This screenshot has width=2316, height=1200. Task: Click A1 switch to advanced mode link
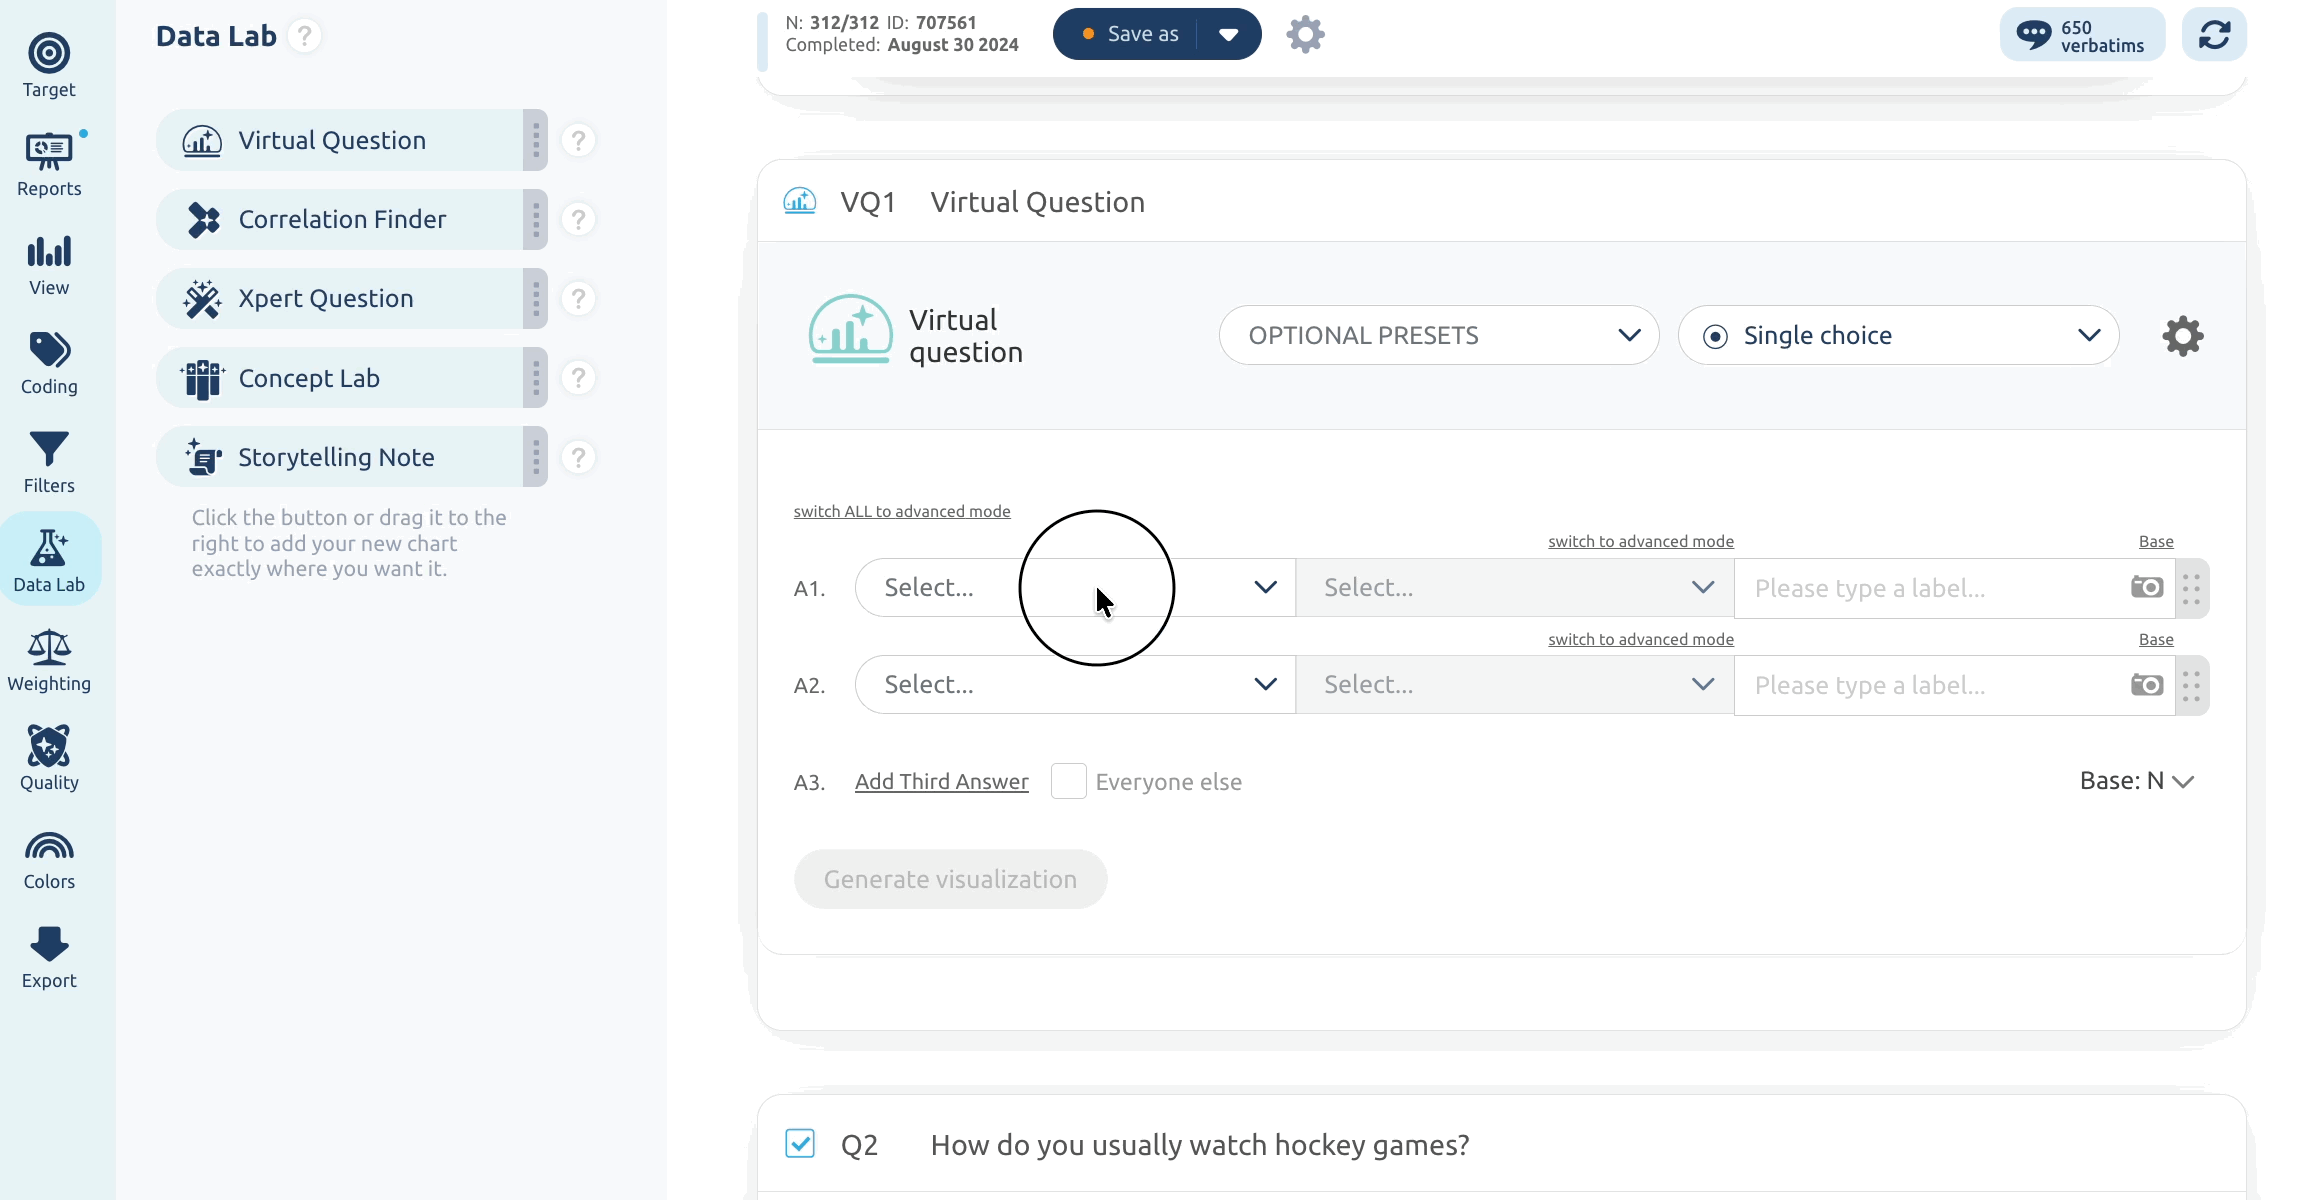pos(1640,541)
